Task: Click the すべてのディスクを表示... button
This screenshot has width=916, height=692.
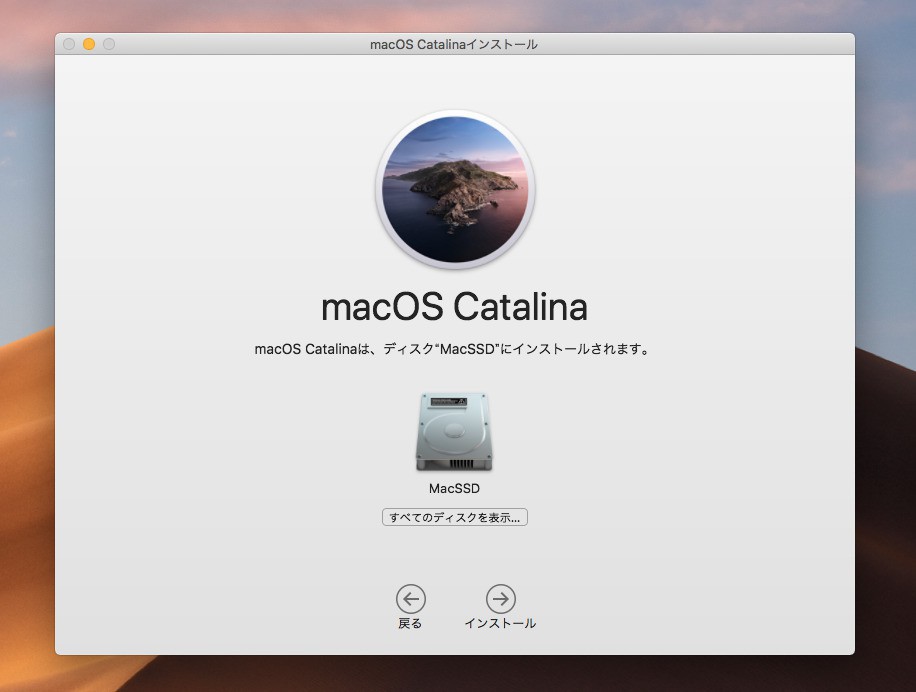Action: (x=454, y=517)
